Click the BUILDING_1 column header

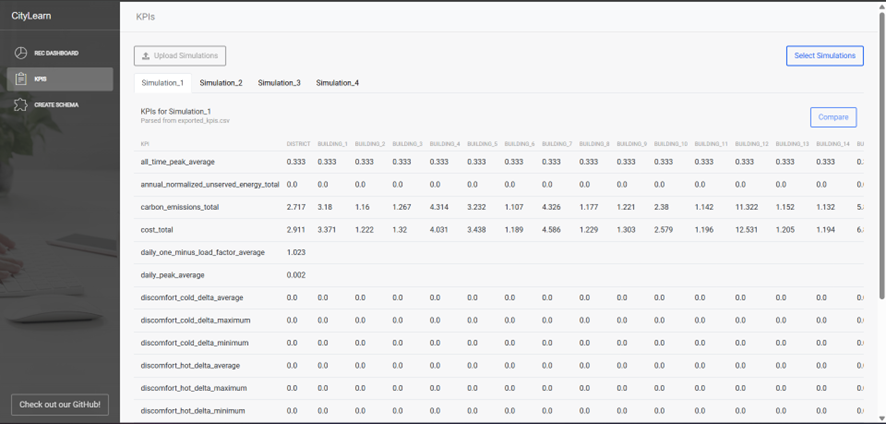(x=332, y=144)
